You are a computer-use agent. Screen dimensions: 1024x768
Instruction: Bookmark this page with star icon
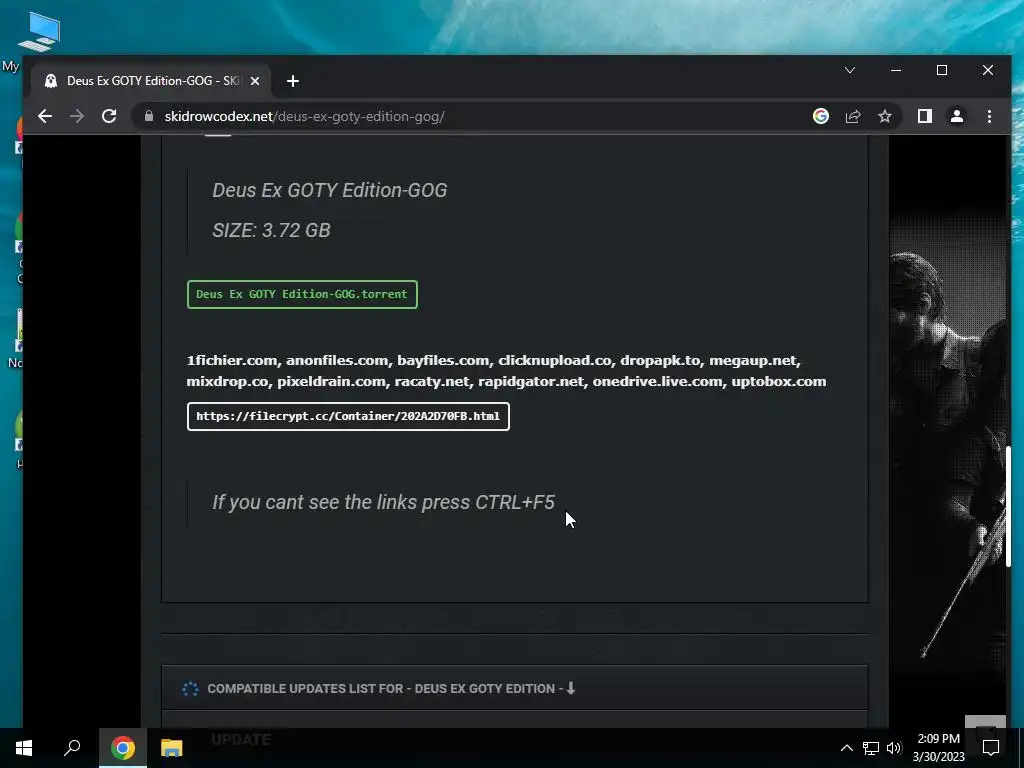pyautogui.click(x=885, y=116)
